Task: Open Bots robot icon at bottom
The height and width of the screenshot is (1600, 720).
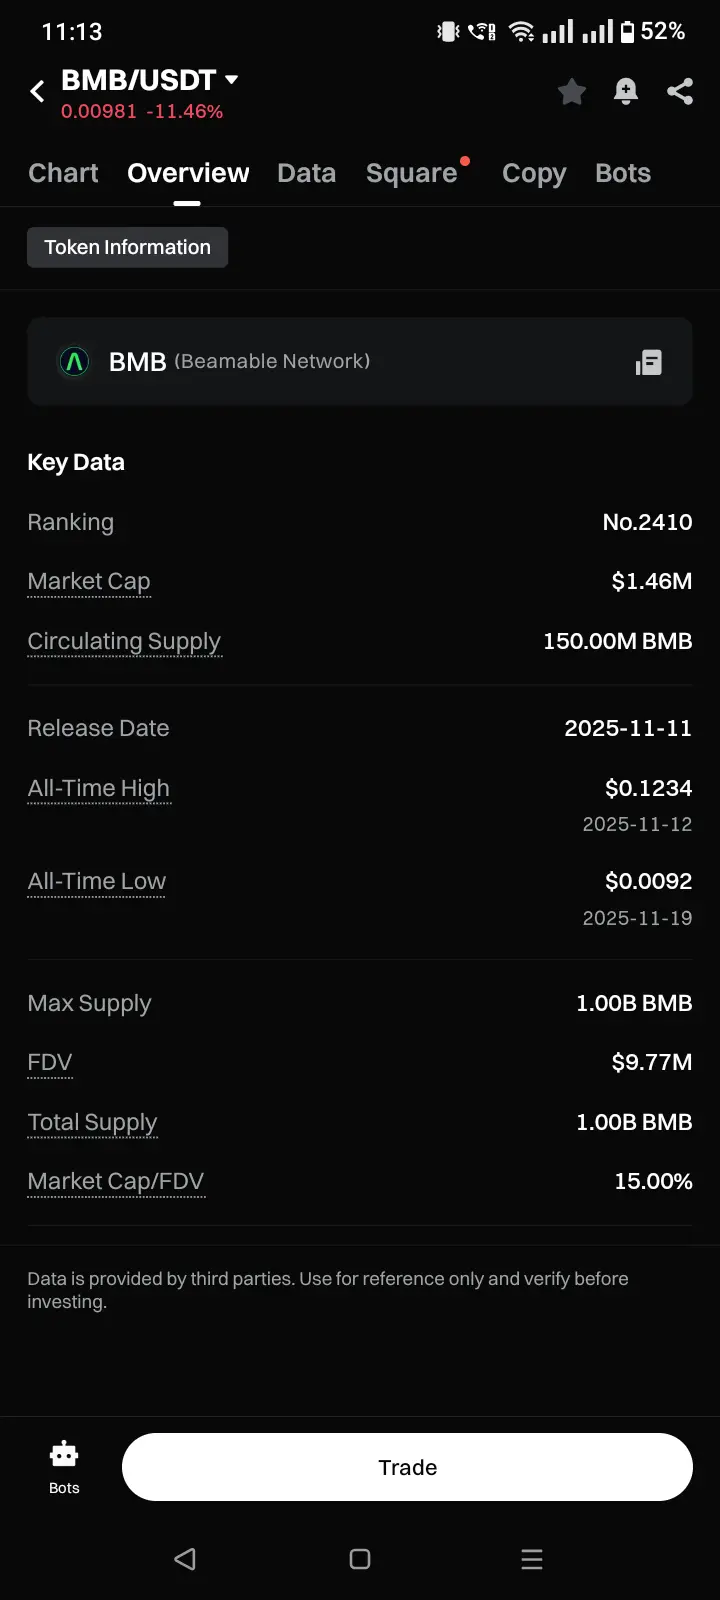Action: click(64, 1466)
